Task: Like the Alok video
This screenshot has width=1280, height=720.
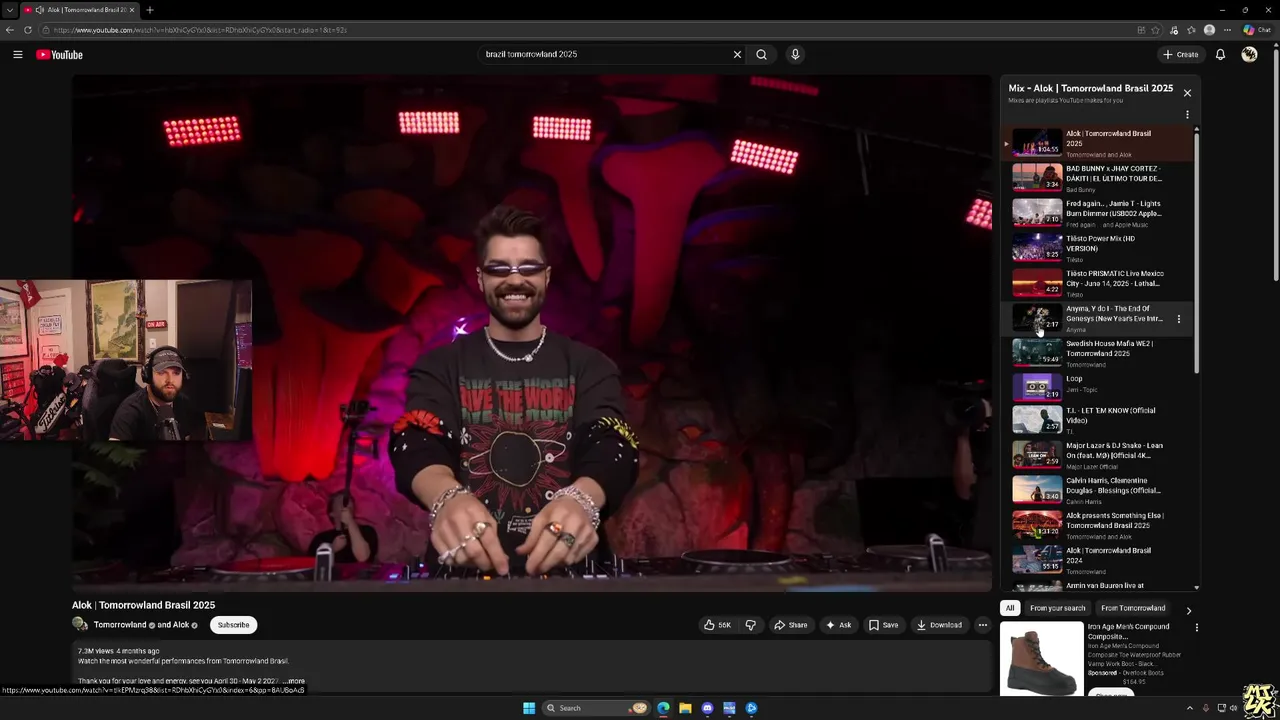Action: tap(717, 625)
